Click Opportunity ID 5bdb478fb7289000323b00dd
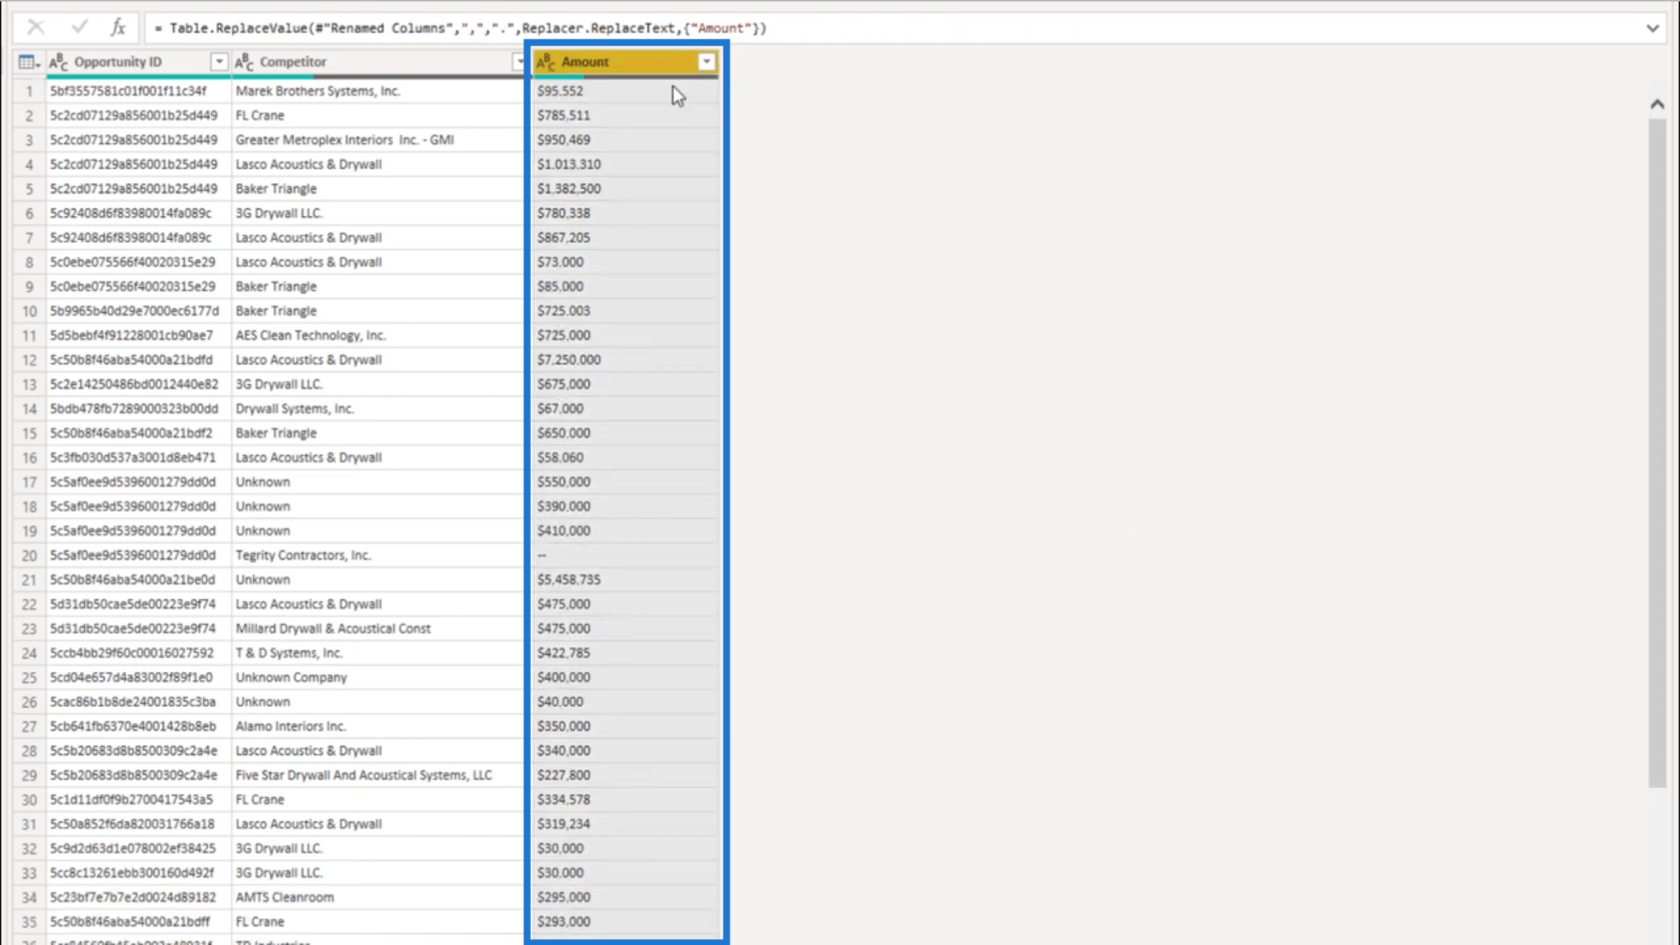 tap(134, 409)
